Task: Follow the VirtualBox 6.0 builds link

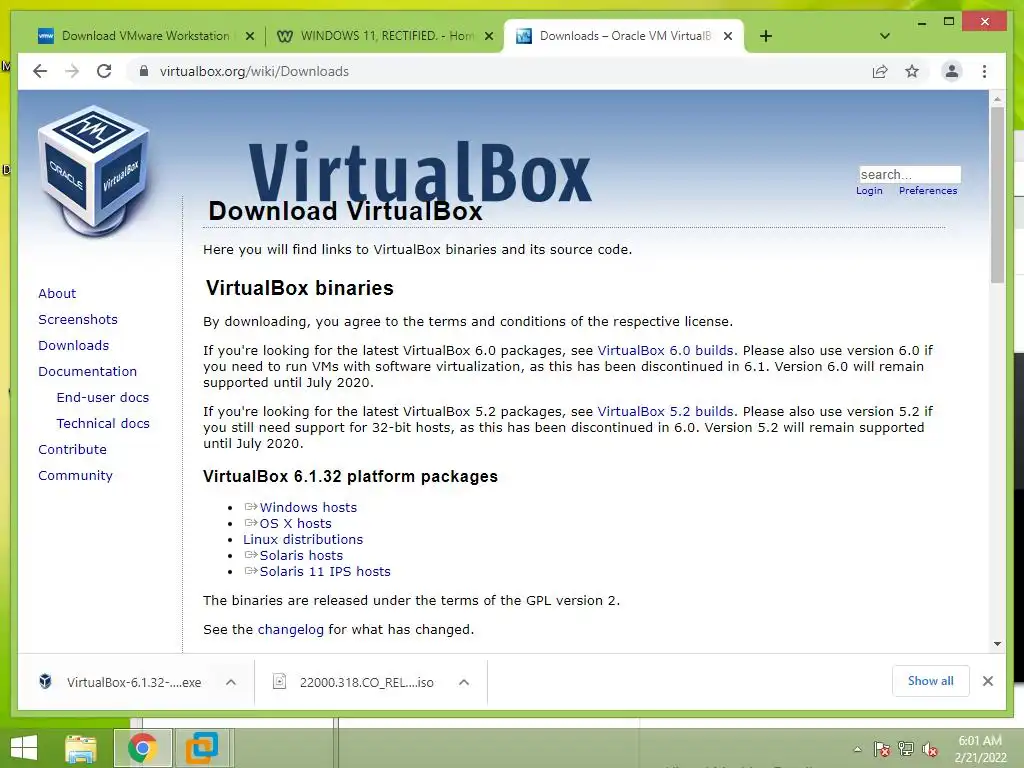Action: pyautogui.click(x=665, y=351)
